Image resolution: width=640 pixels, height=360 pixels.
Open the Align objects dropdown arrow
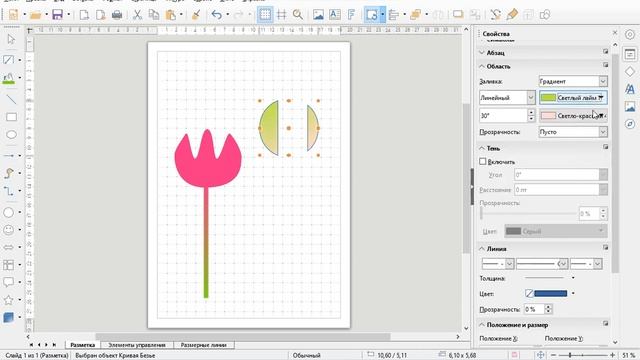point(404,15)
